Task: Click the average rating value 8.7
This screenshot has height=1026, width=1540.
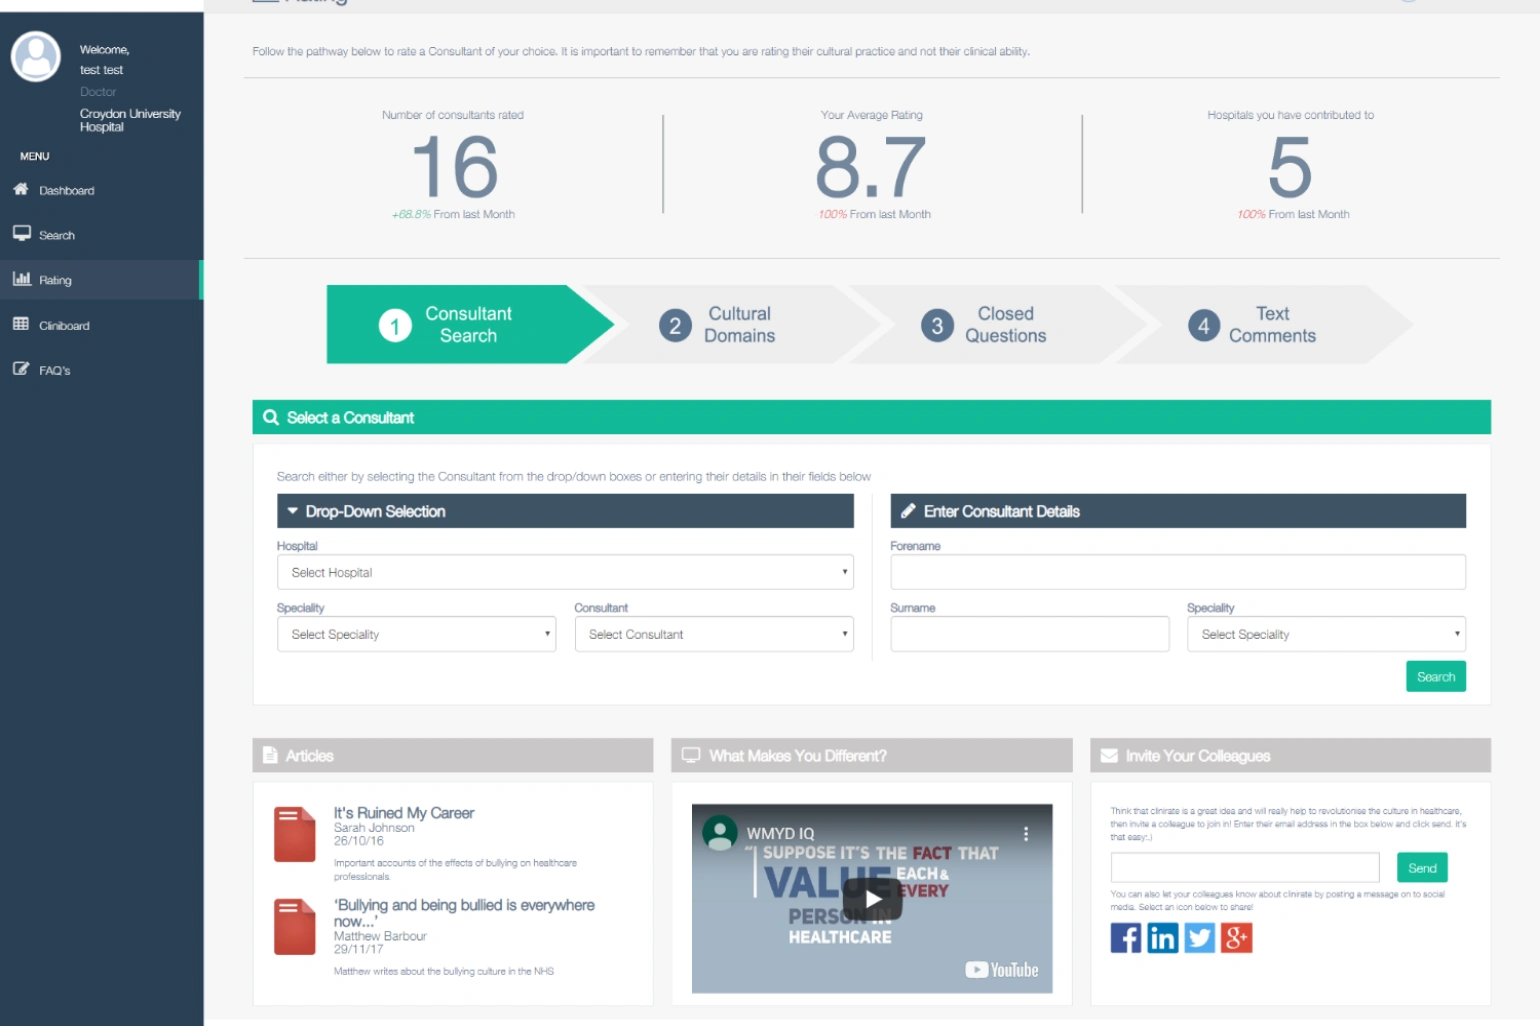Action: point(871,167)
